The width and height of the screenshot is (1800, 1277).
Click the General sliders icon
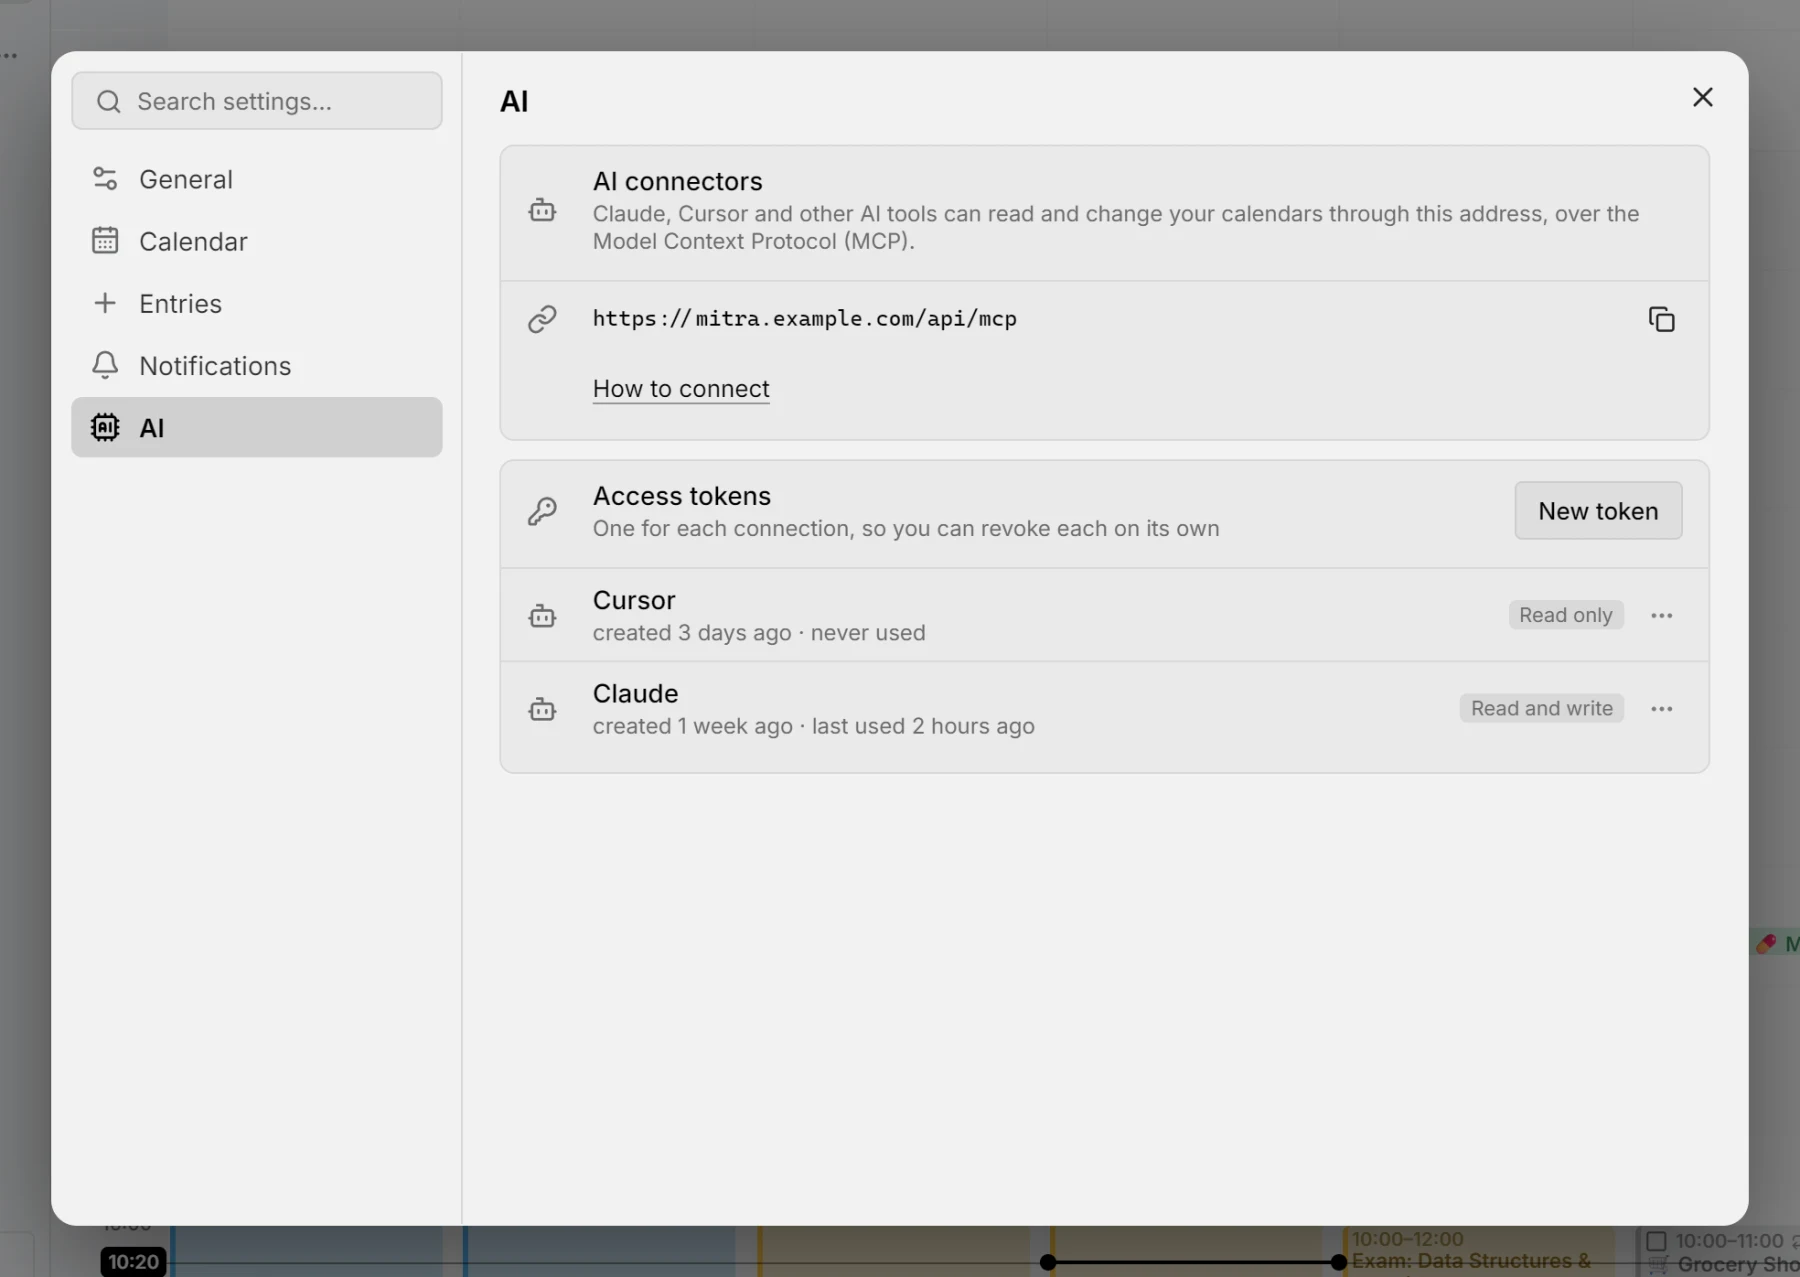(x=105, y=179)
